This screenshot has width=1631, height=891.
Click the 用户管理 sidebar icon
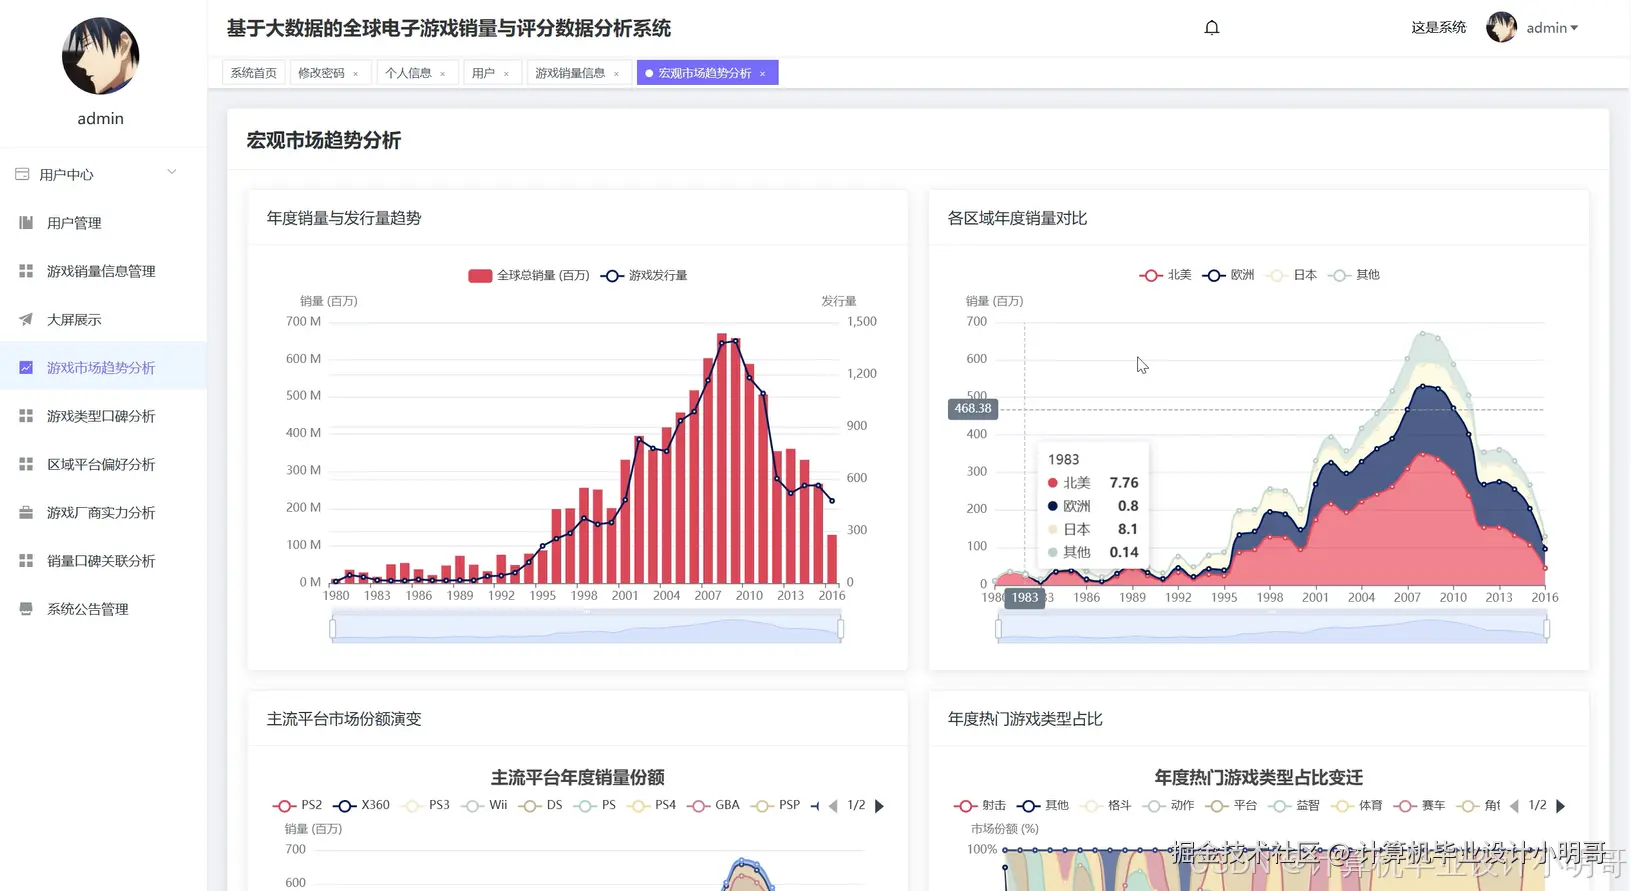pos(26,223)
